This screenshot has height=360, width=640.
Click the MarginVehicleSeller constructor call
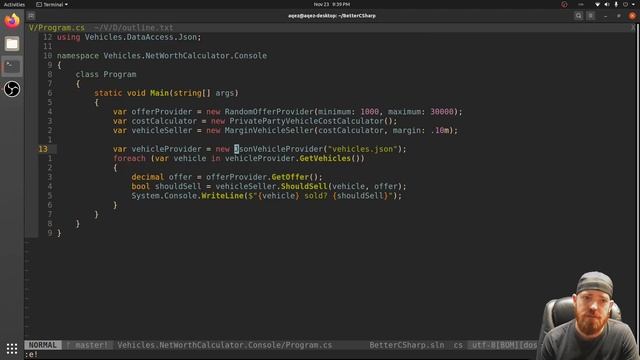point(269,131)
